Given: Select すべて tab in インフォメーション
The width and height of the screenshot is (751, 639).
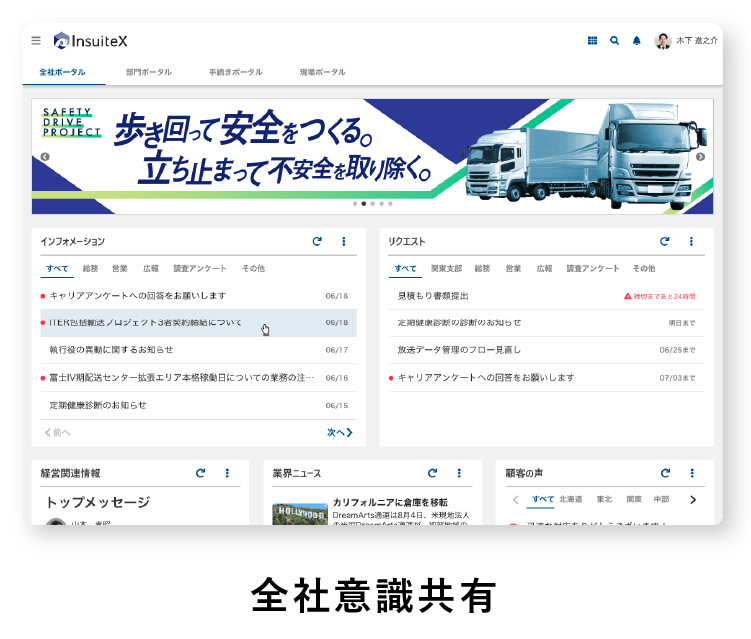Looking at the screenshot, I should click(57, 269).
